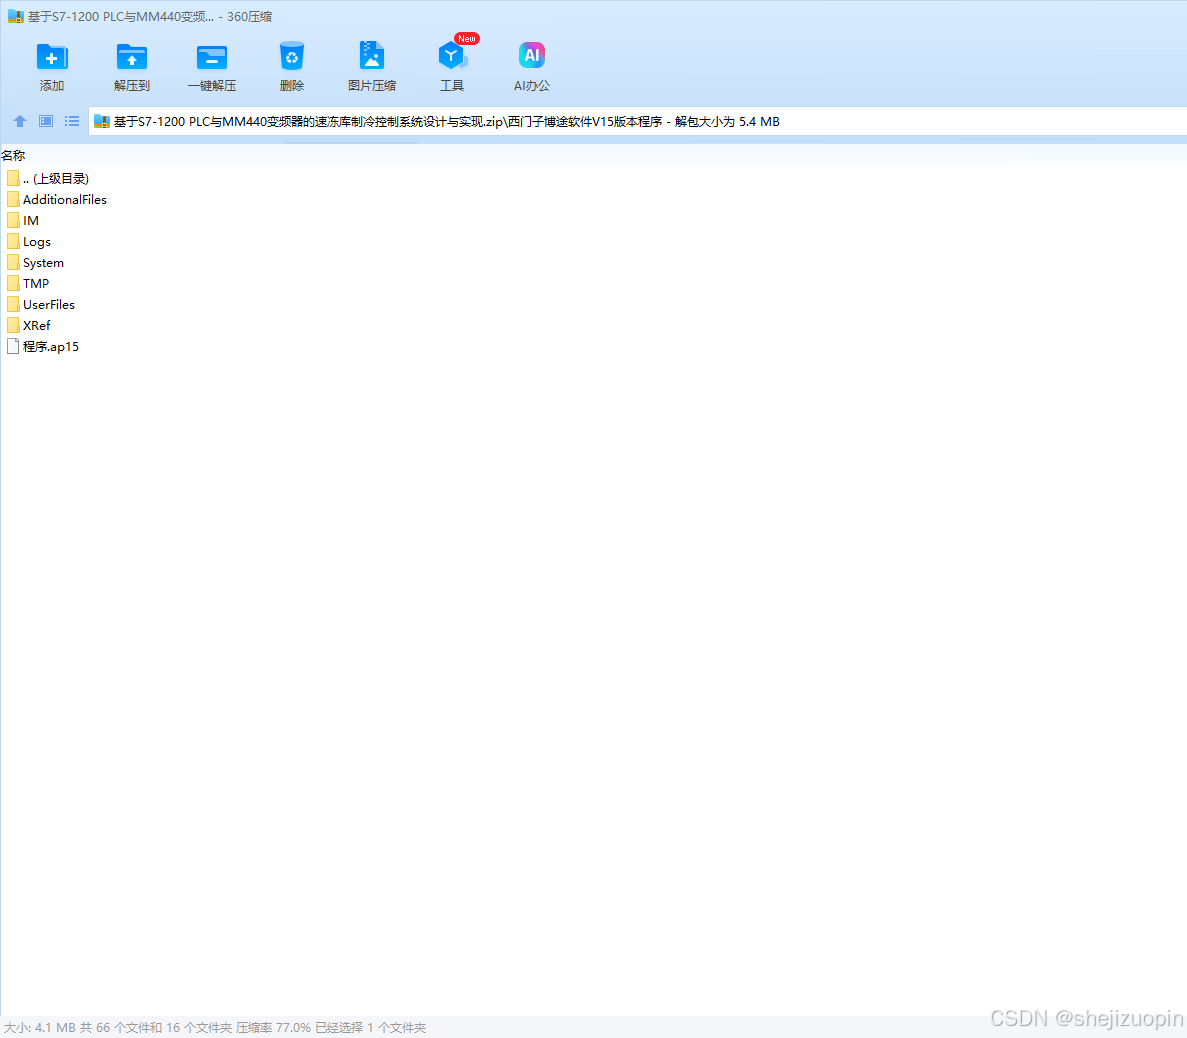
Task: Switch to list view icon
Action: [72, 121]
